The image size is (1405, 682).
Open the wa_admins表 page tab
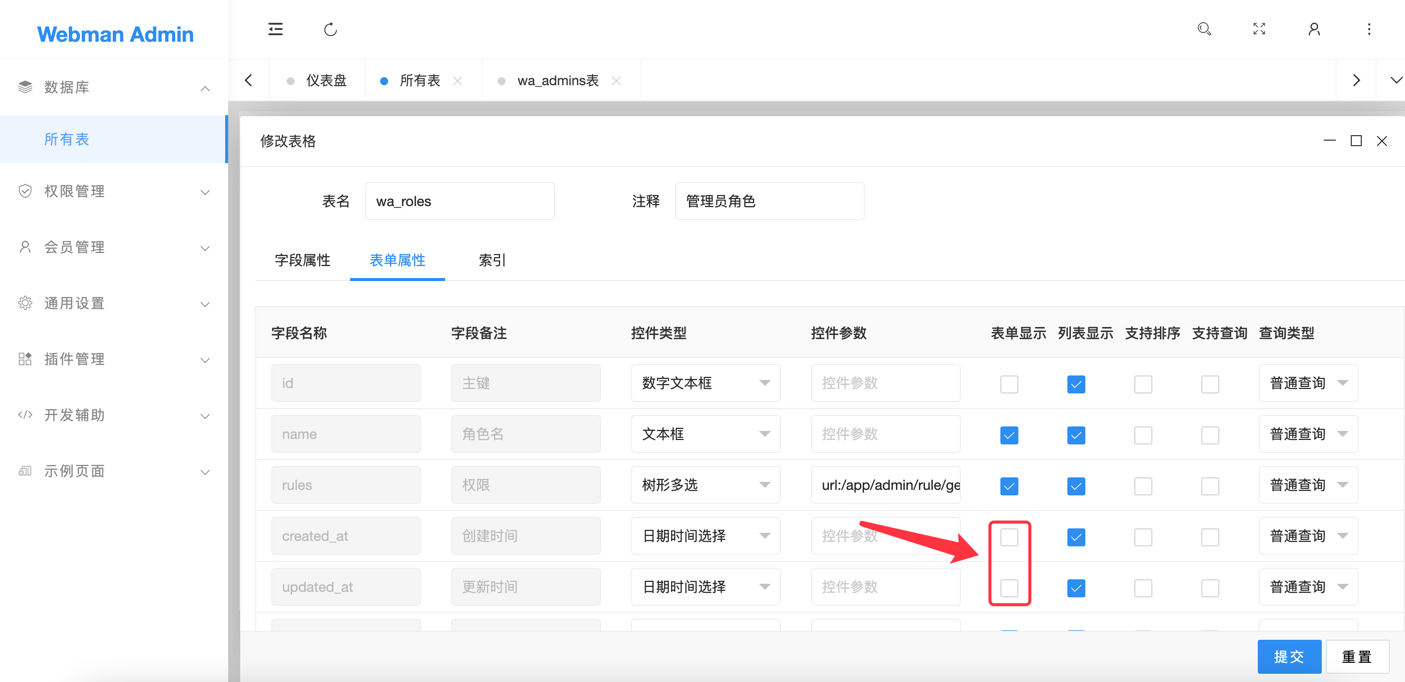[x=558, y=81]
